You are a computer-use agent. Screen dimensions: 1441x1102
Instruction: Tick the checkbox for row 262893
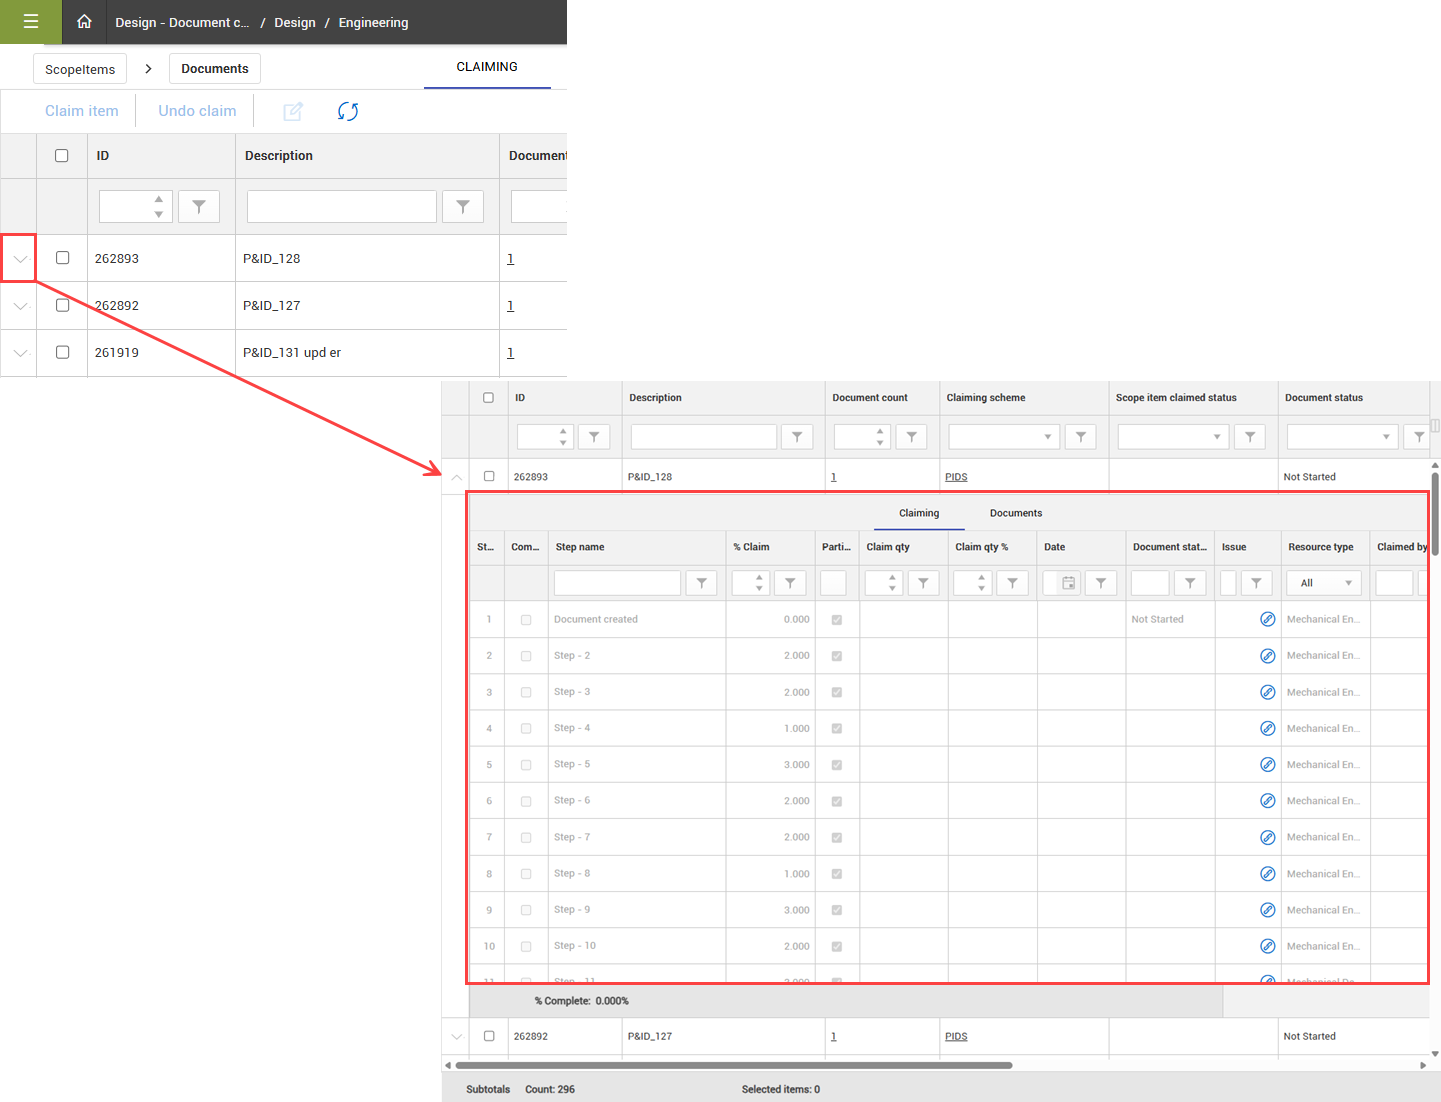62,258
